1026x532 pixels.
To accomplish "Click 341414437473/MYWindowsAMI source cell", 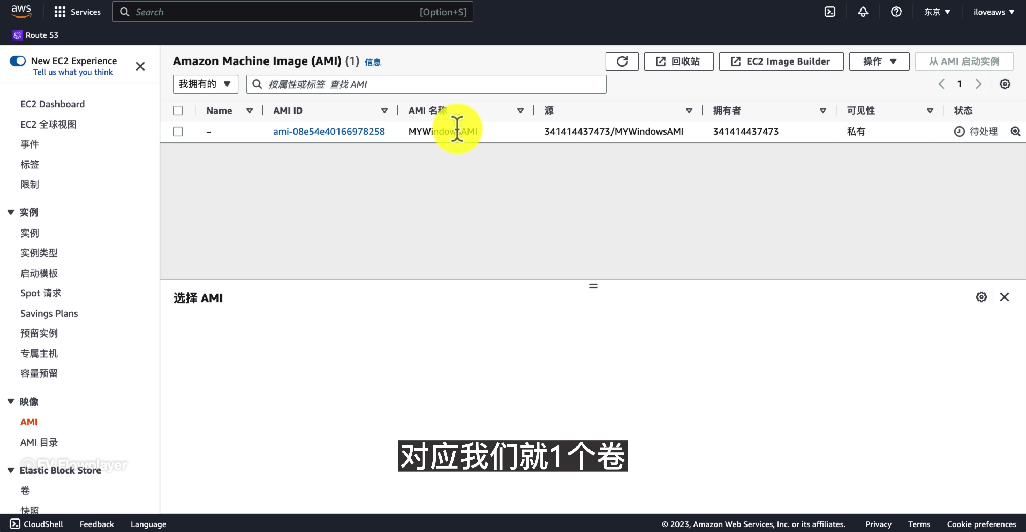I will pyautogui.click(x=614, y=132).
